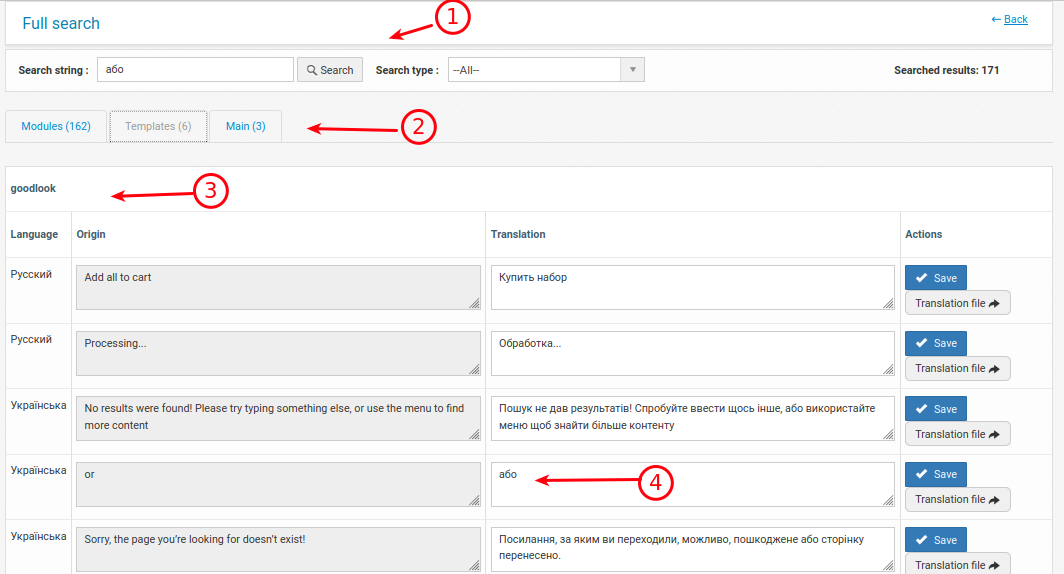
Task: Click the 'or' origin field
Action: [278, 484]
